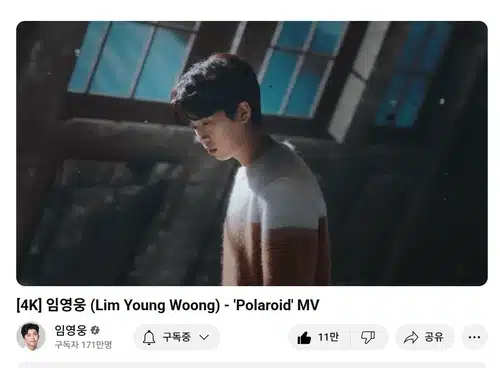Expand the 구독중 subscription chevron

coord(204,337)
